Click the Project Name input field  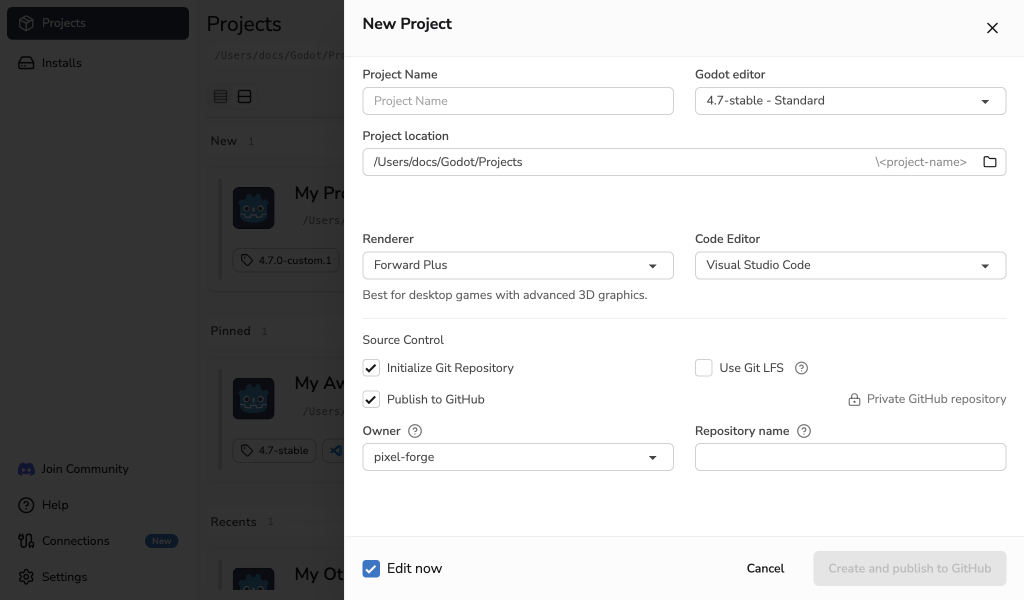tap(518, 101)
